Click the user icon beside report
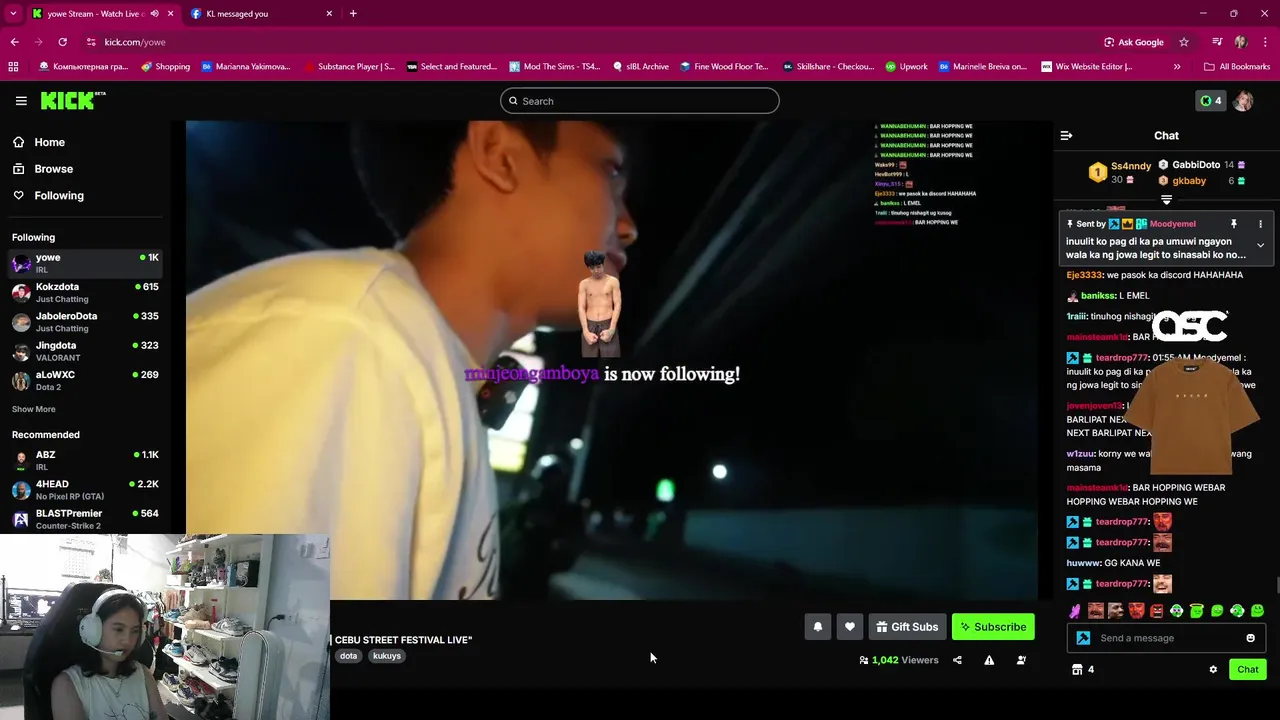This screenshot has width=1280, height=720. click(1021, 660)
